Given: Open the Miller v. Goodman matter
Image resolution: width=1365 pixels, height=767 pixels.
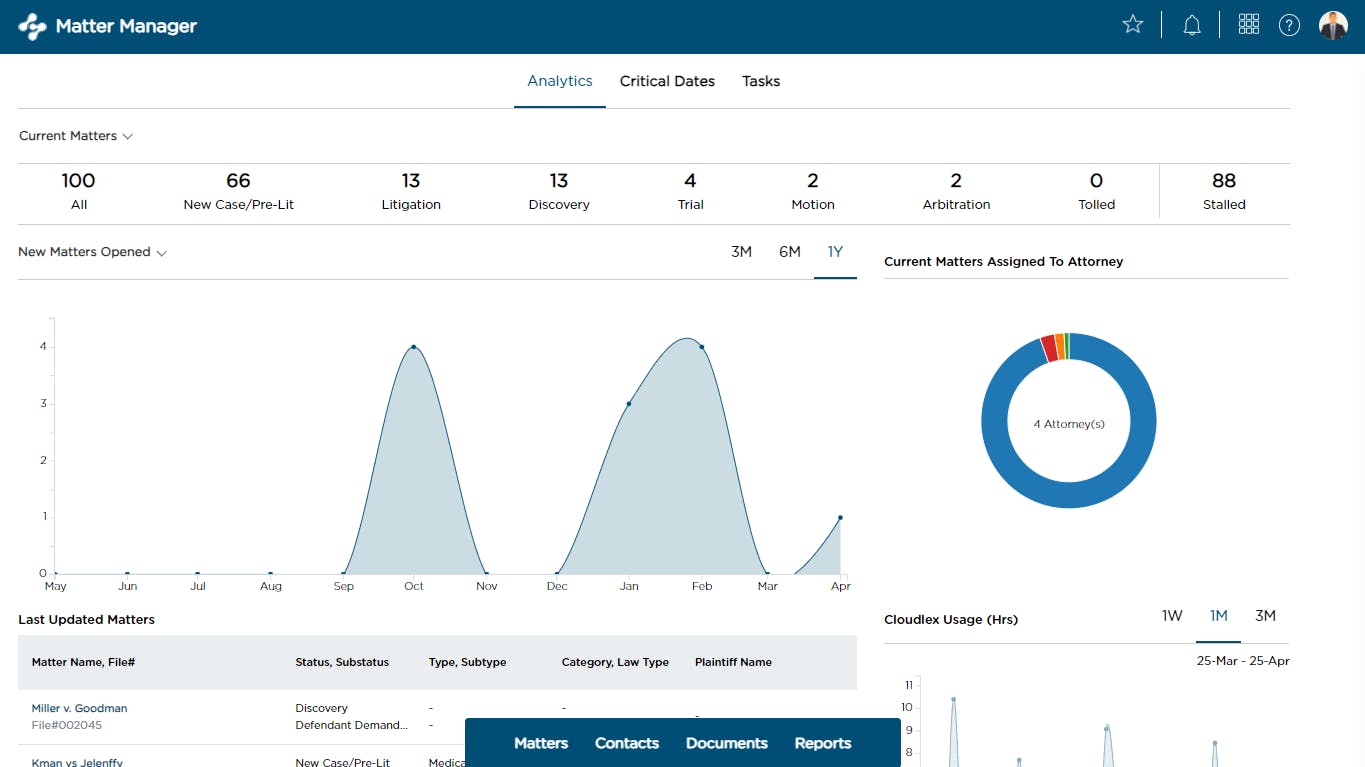Looking at the screenshot, I should [79, 708].
